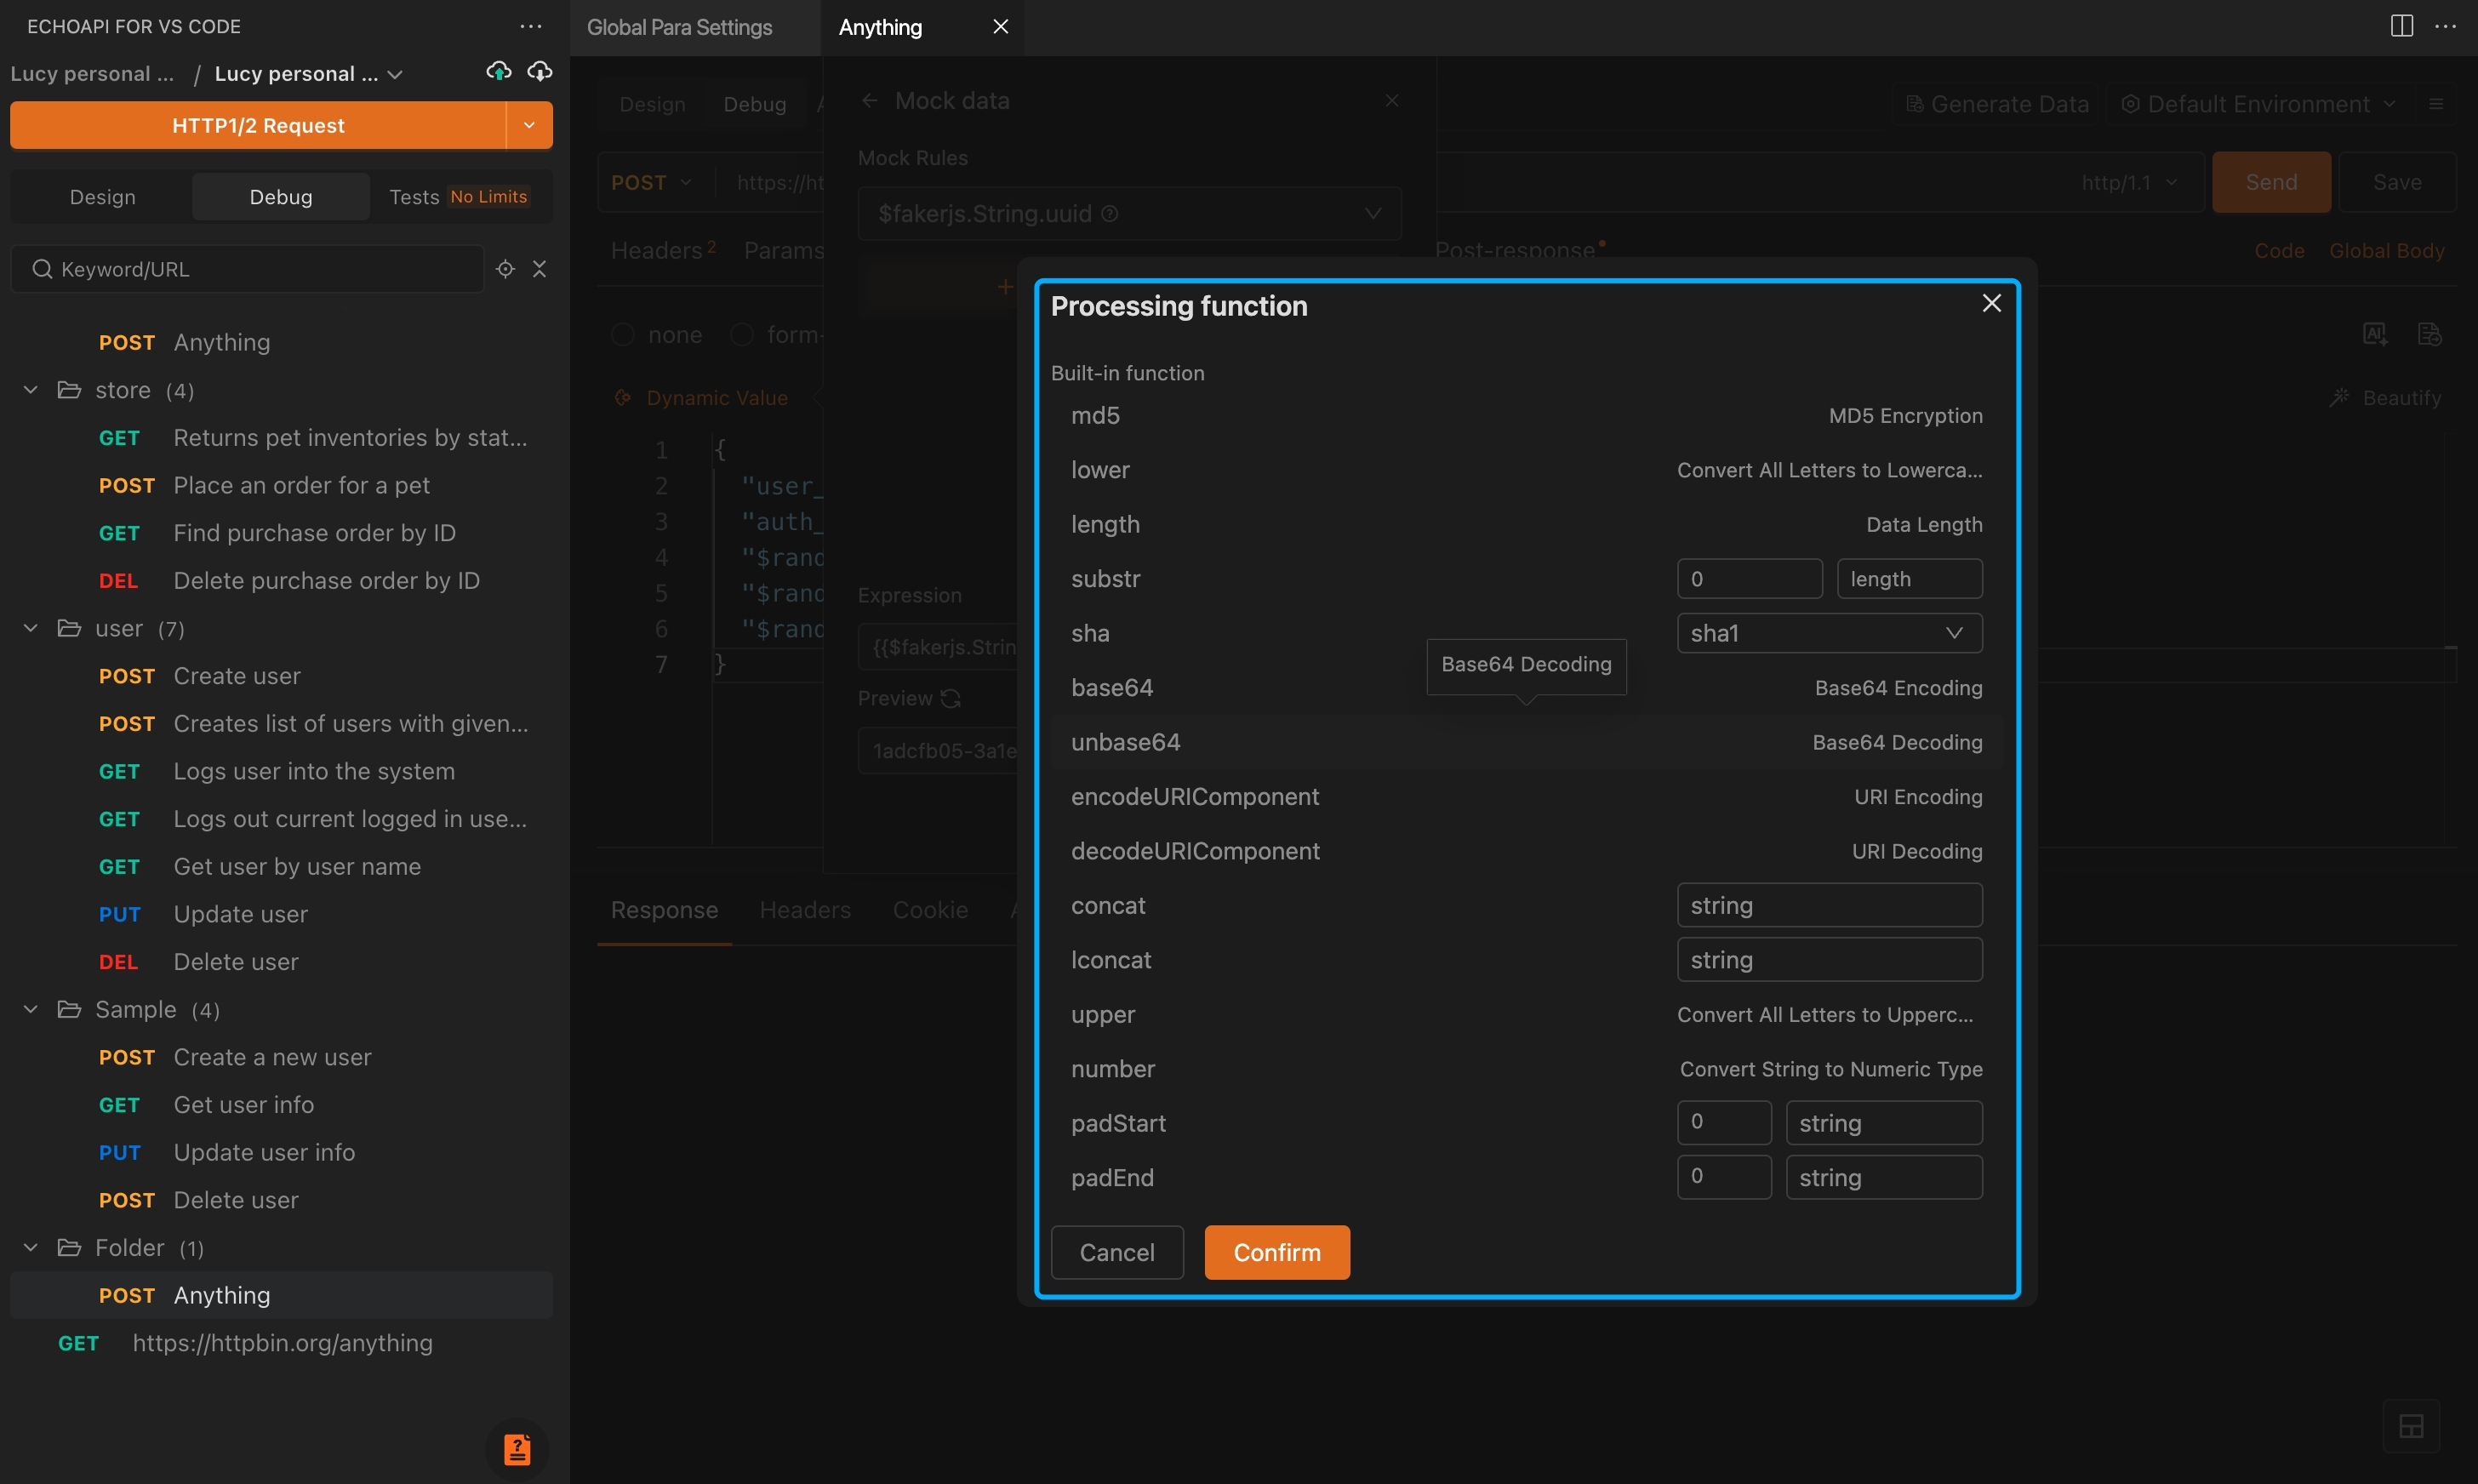Click the collapse icon next to search box

pos(539,269)
